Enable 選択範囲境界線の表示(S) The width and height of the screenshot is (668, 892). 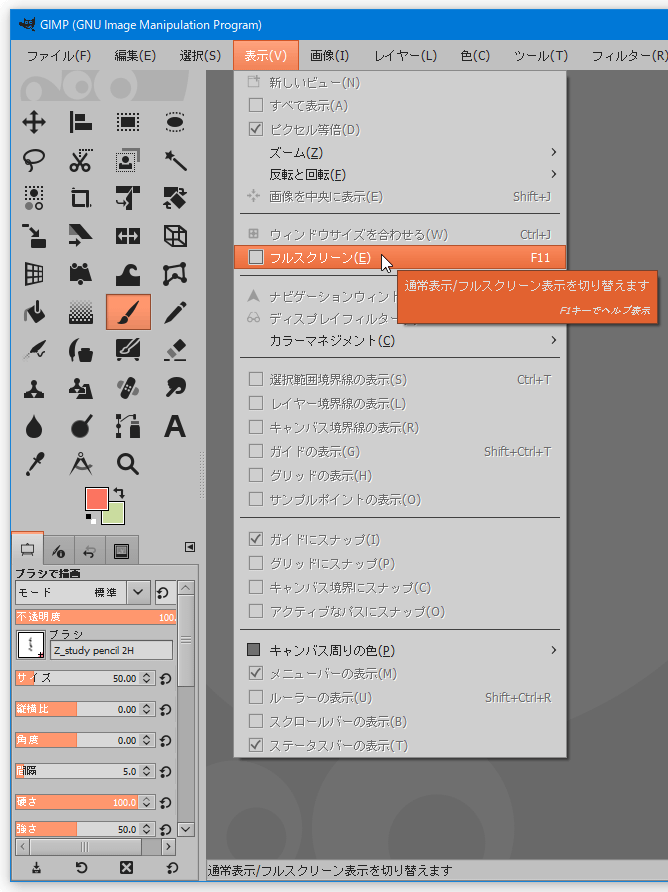256,379
